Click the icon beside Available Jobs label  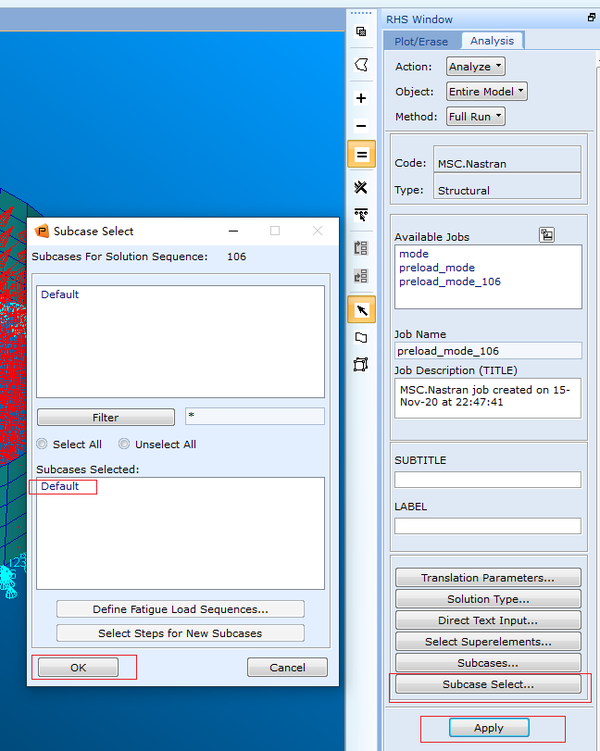click(547, 235)
